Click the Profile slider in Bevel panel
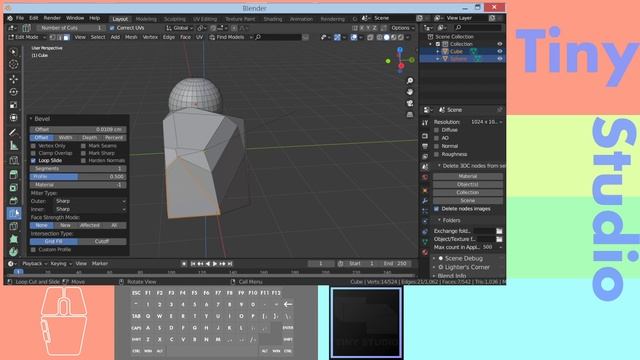This screenshot has height=360, width=640. (x=78, y=177)
